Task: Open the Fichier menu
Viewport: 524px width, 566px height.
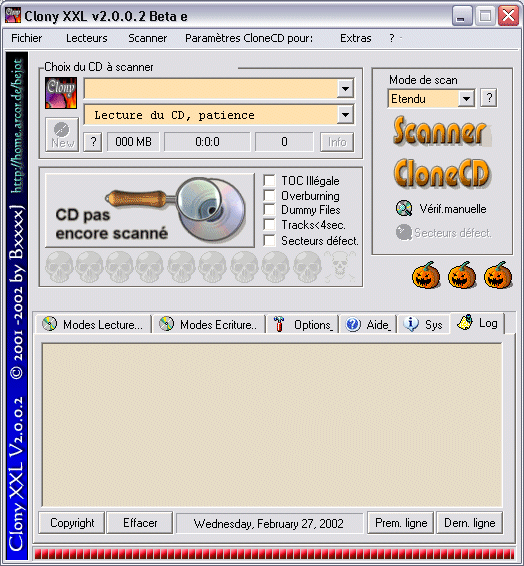Action: pos(26,38)
